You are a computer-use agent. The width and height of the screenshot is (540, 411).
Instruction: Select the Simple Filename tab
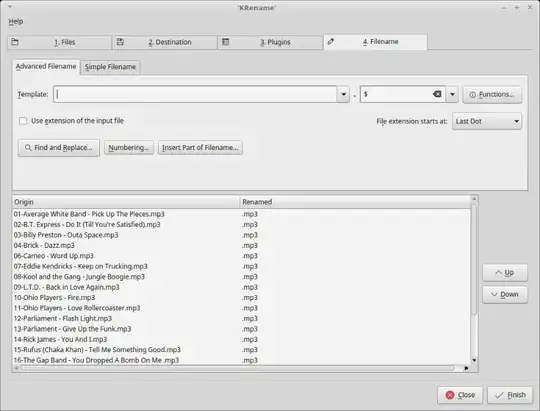click(110, 67)
